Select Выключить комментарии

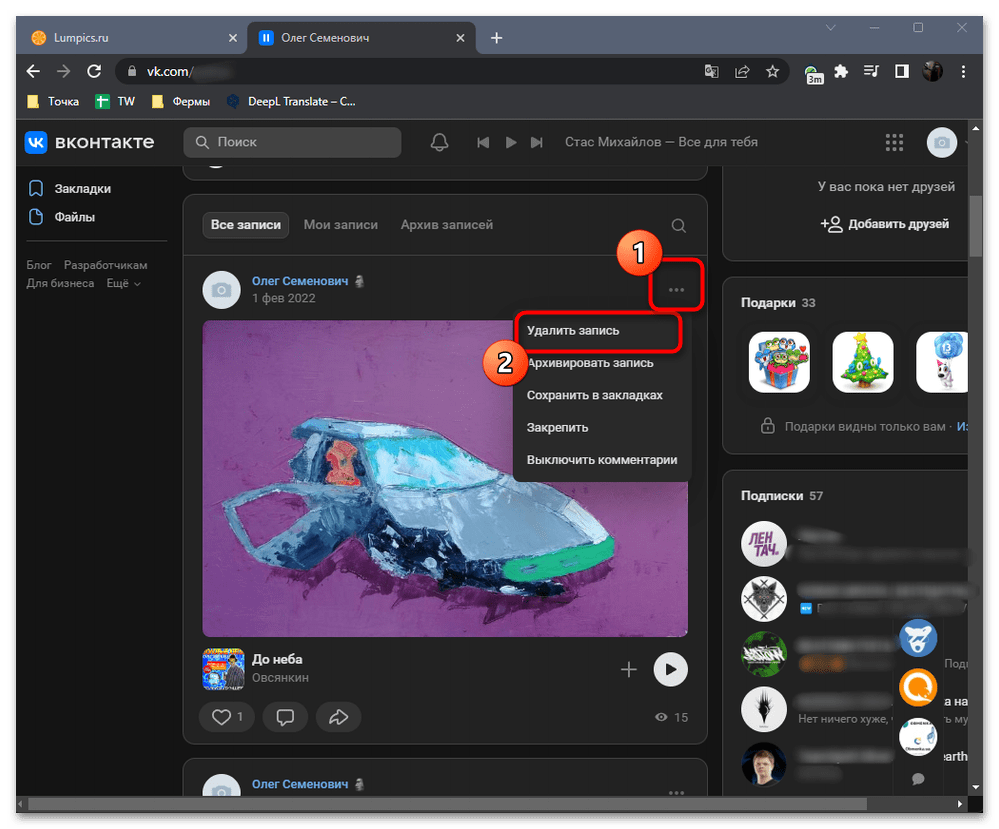[x=602, y=460]
